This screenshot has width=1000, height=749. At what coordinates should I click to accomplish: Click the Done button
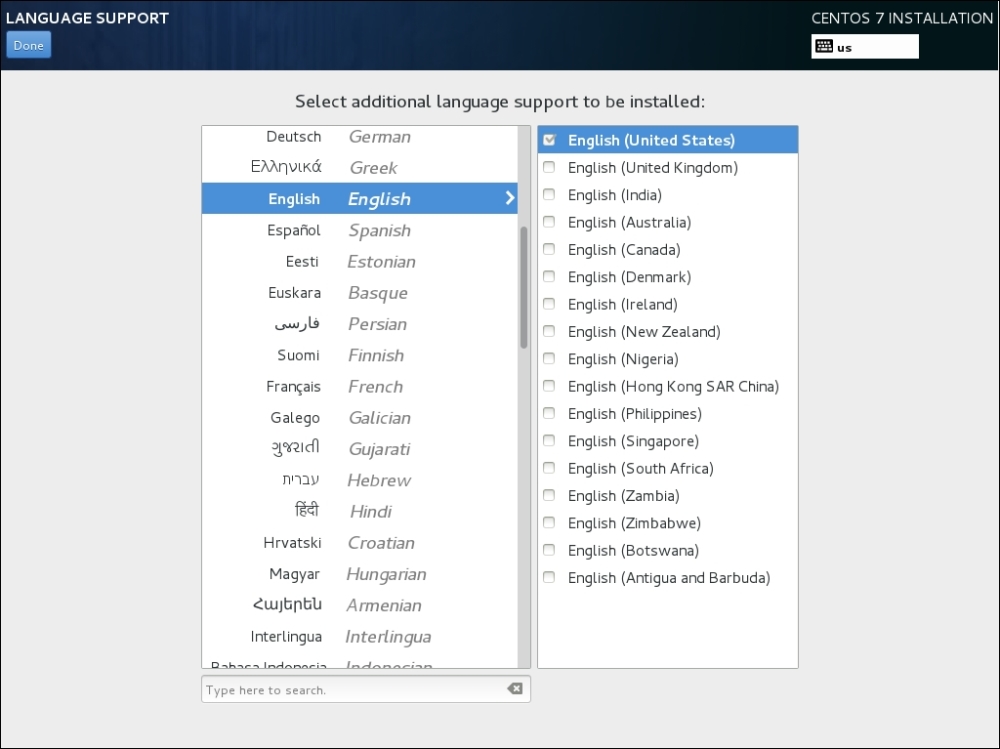pyautogui.click(x=29, y=45)
